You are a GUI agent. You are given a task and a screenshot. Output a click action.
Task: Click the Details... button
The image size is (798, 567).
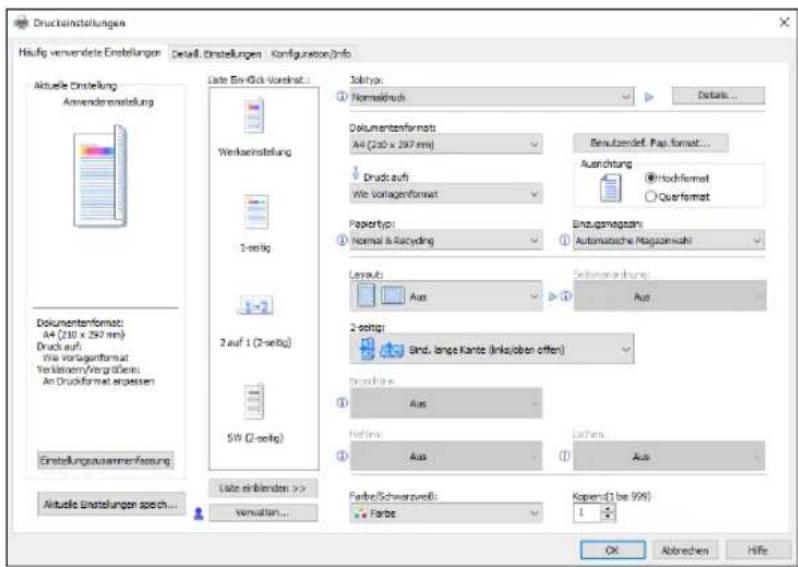(x=718, y=95)
